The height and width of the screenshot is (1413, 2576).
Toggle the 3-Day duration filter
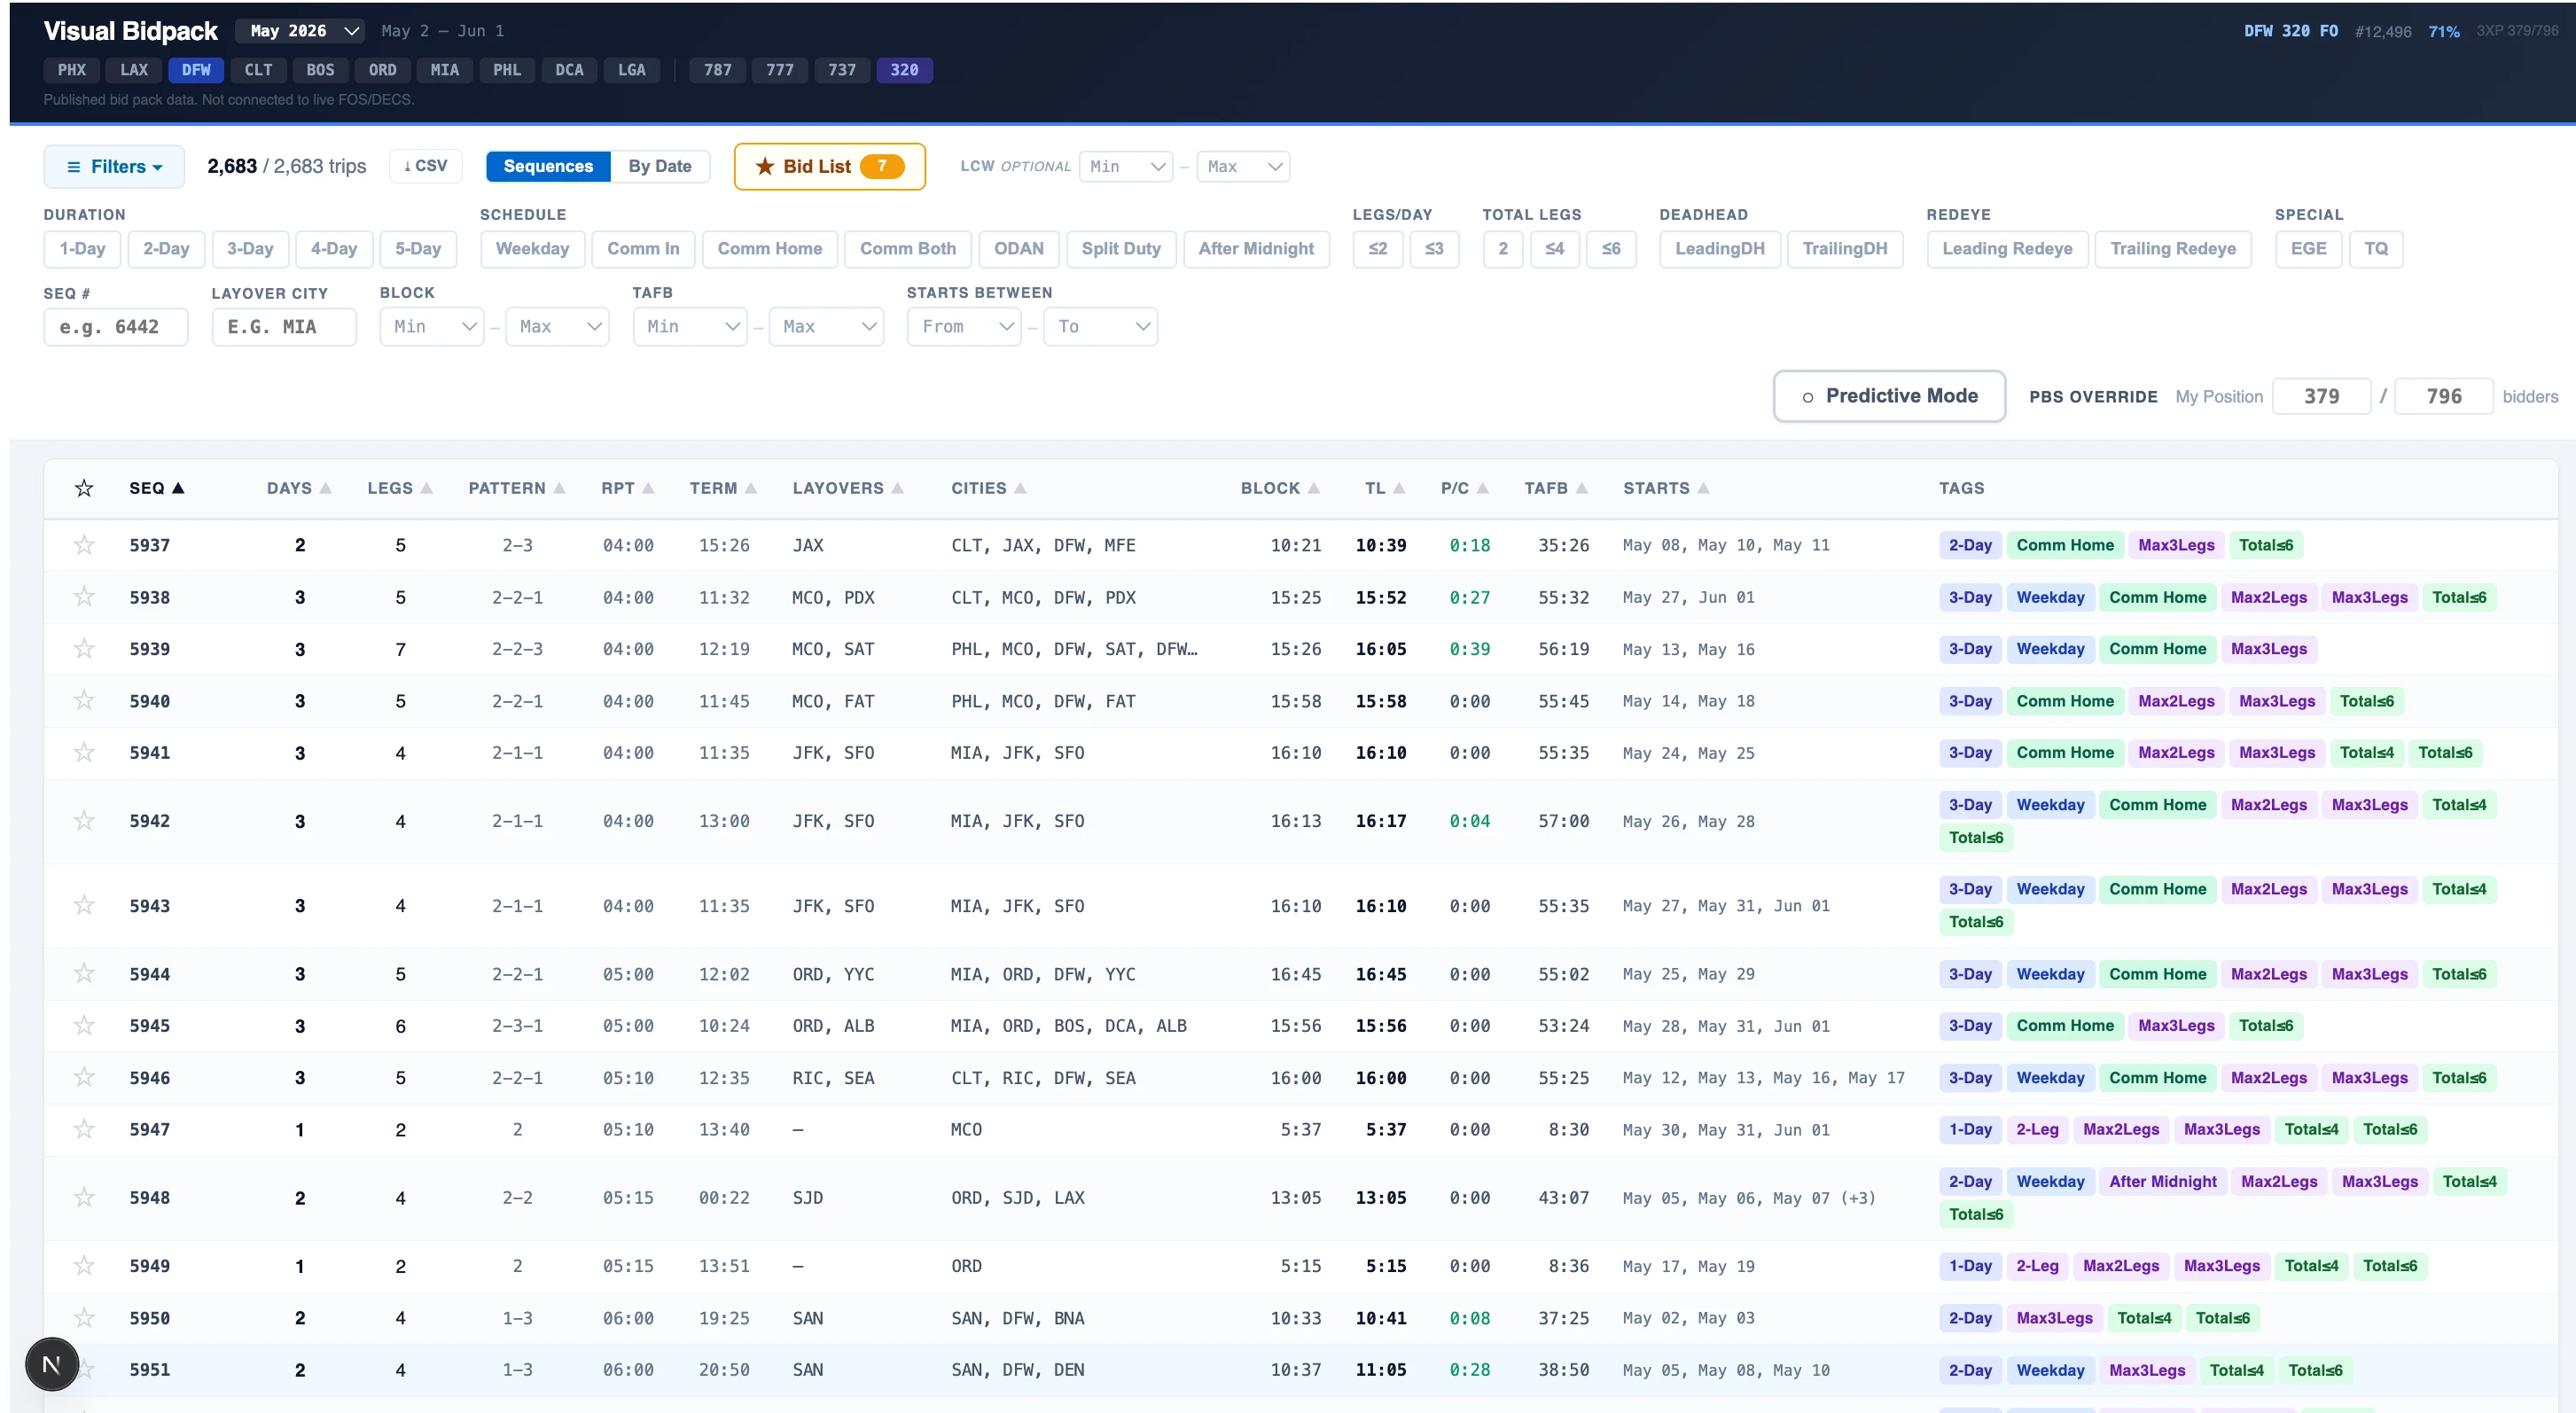[x=250, y=249]
